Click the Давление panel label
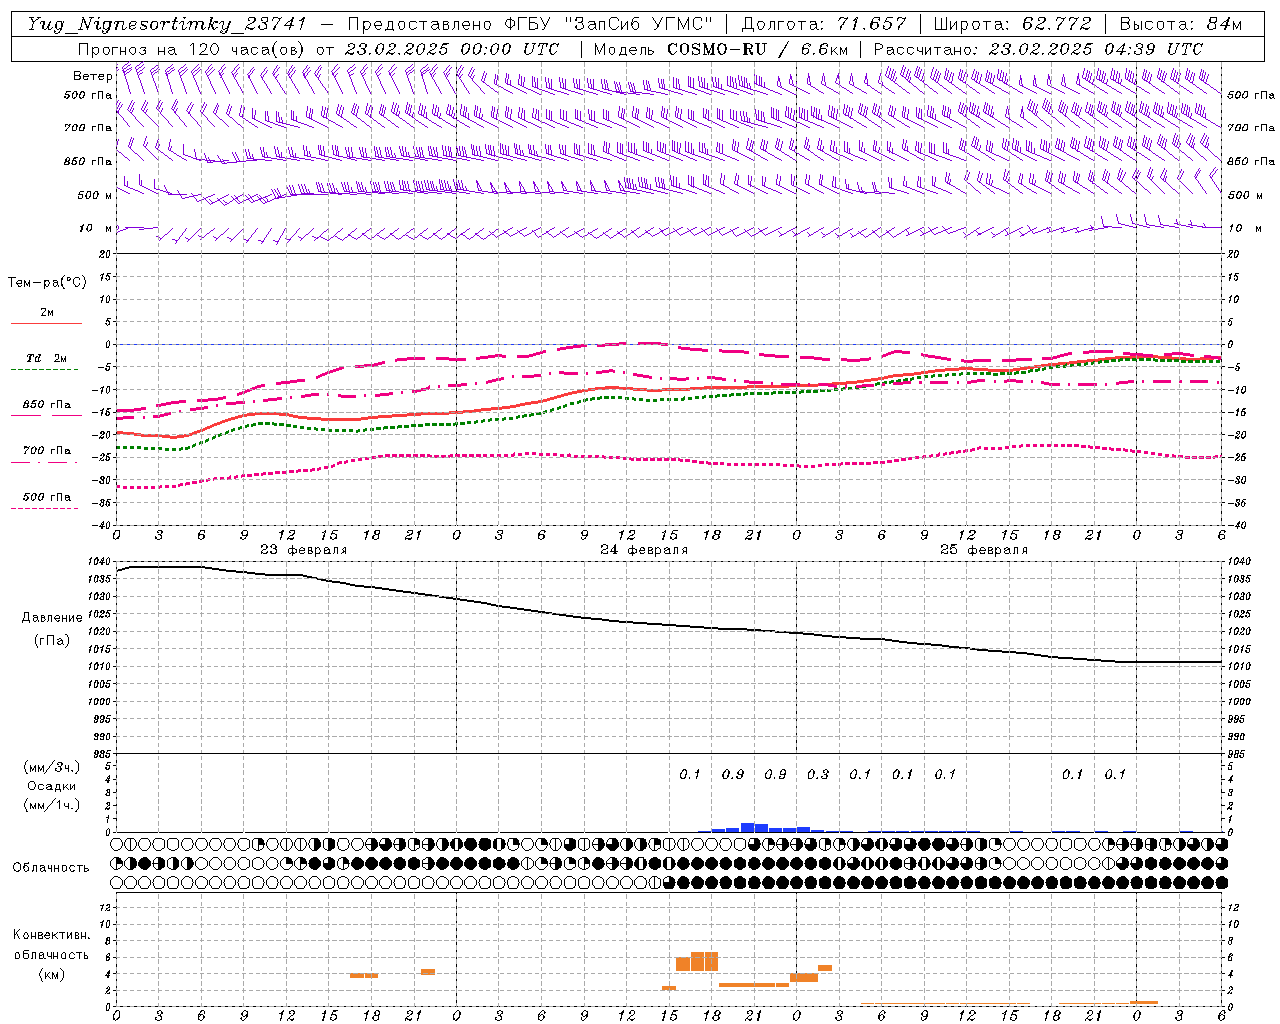This screenshot has width=1280, height=1024. pos(52,618)
